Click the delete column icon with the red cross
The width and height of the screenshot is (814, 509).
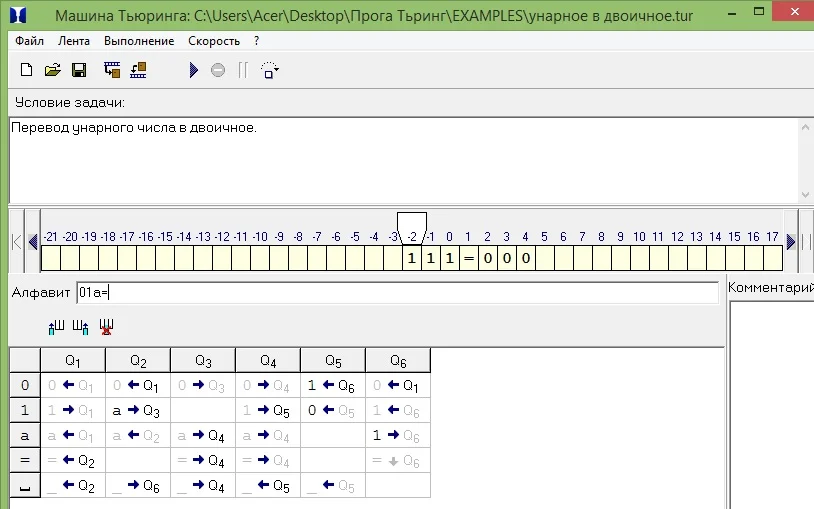coord(106,327)
